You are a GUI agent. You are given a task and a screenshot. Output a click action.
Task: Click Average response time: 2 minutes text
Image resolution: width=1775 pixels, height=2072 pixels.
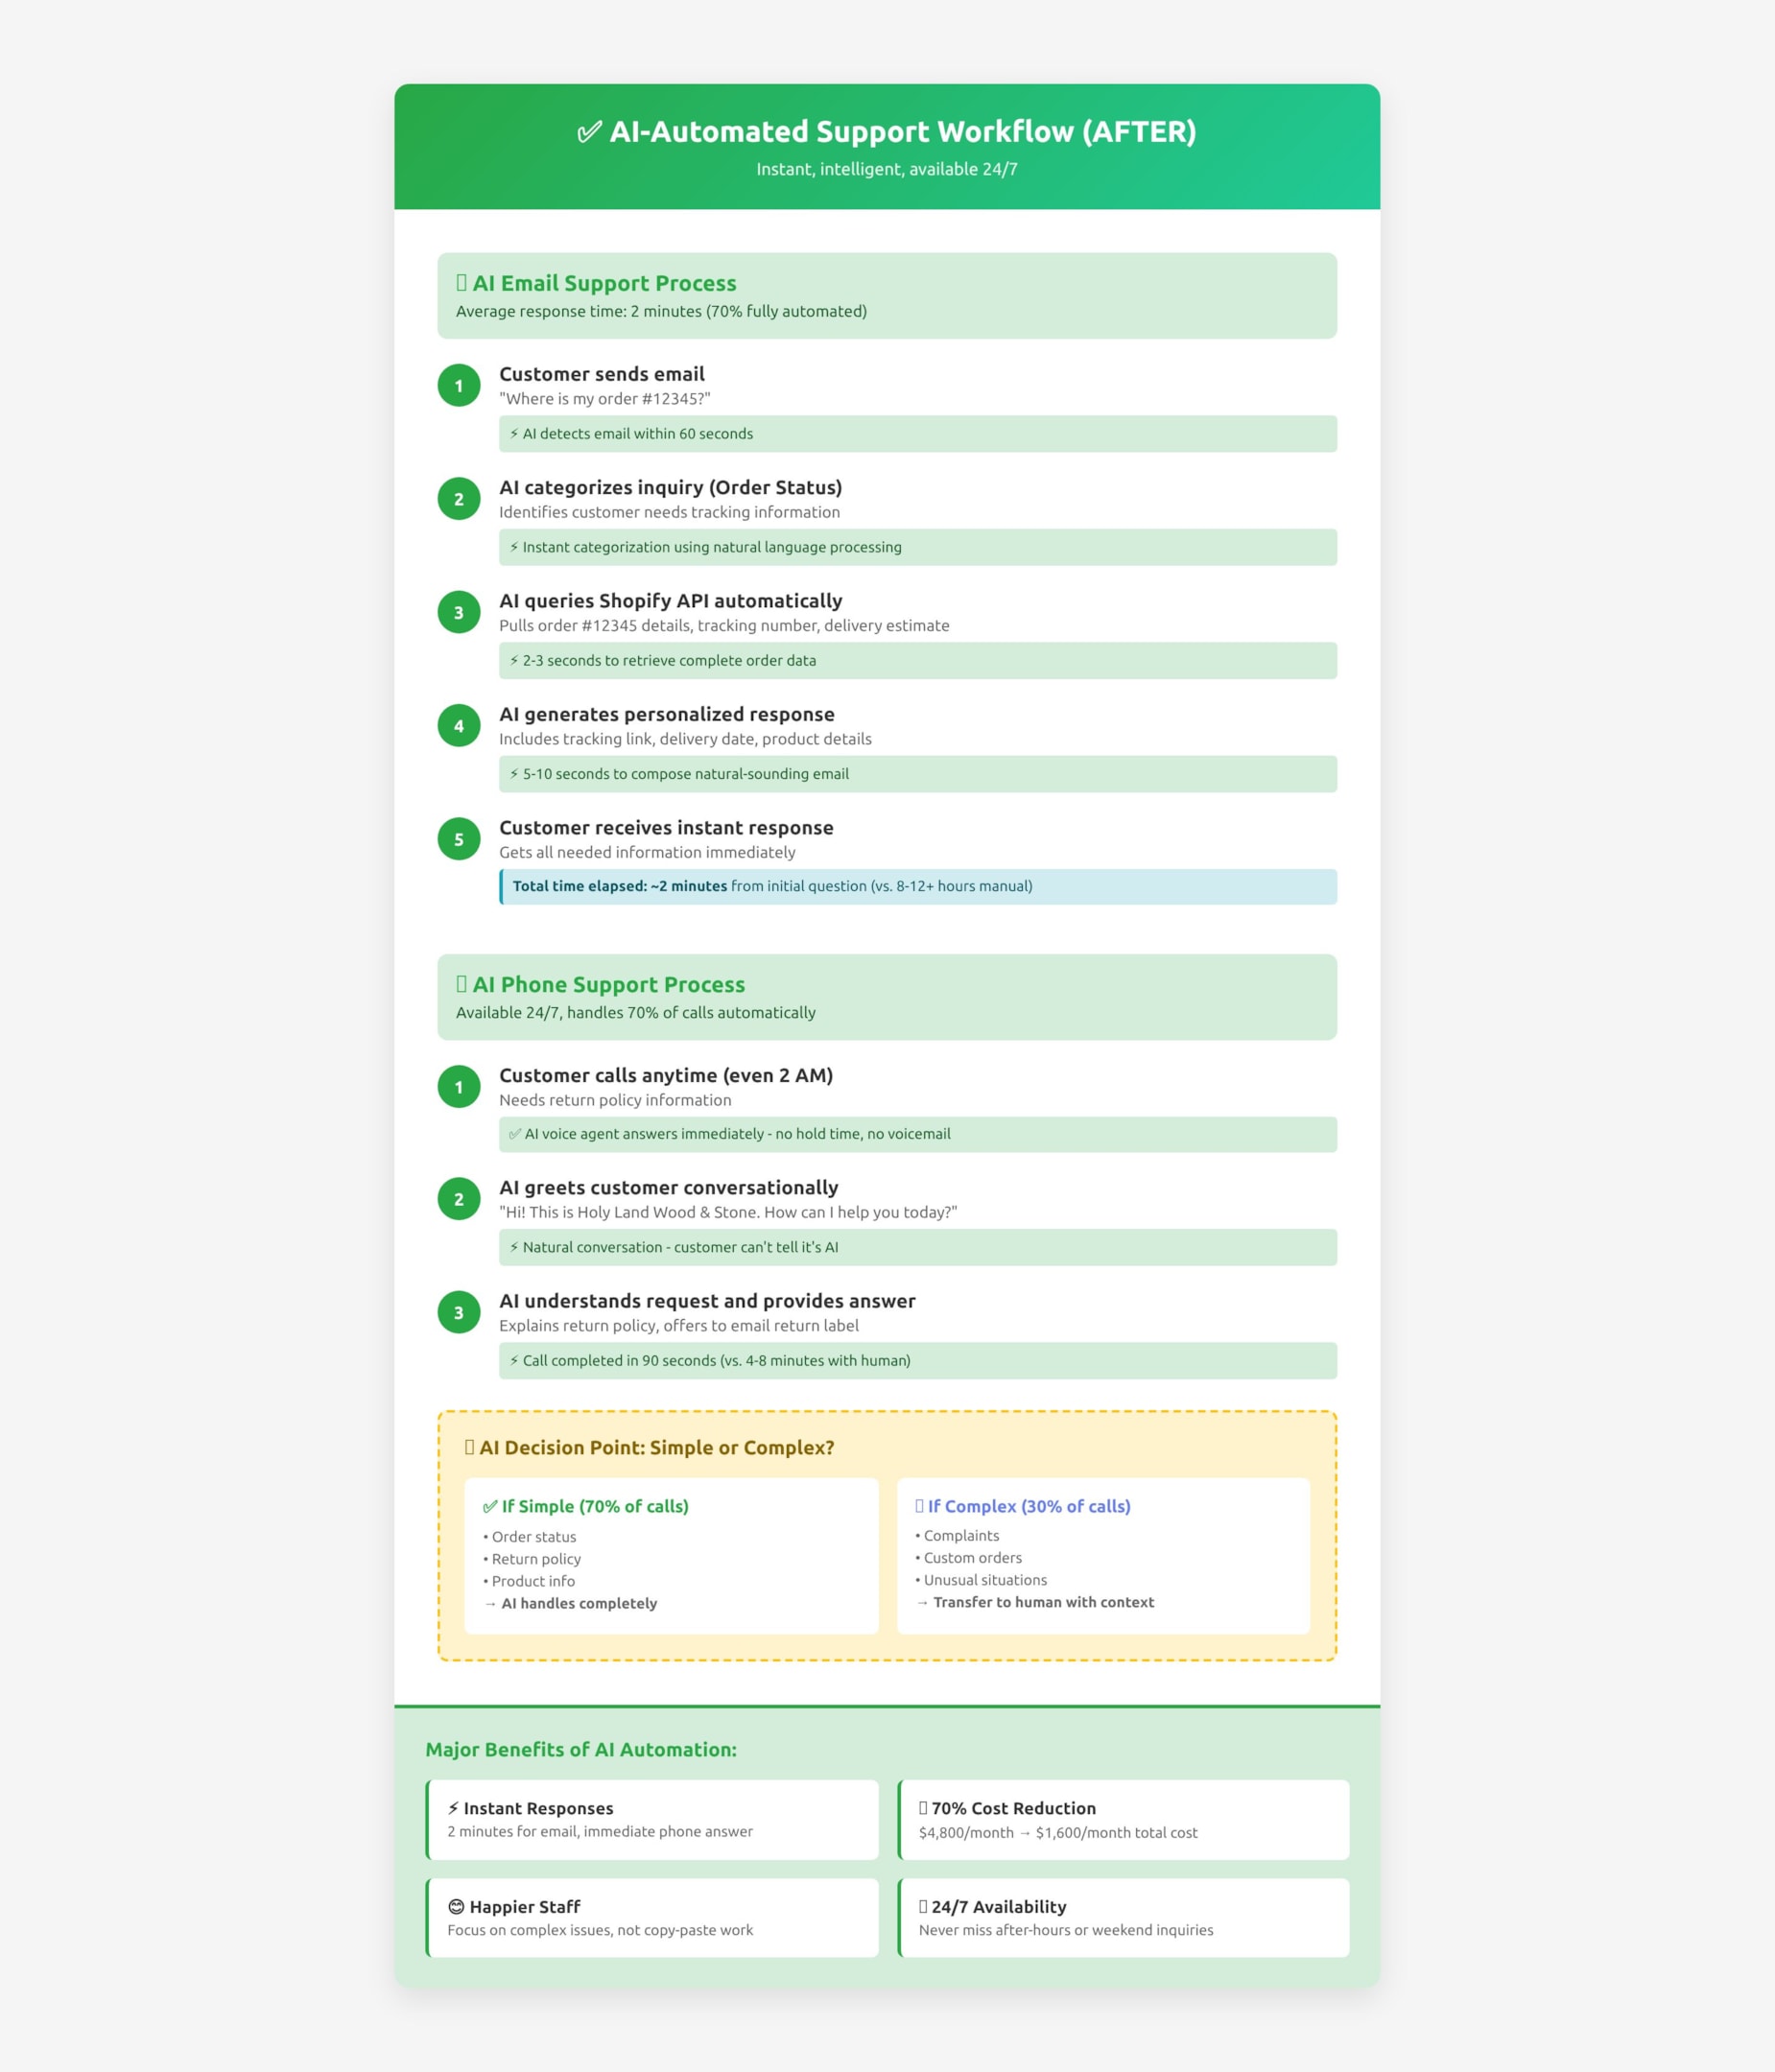pos(661,311)
